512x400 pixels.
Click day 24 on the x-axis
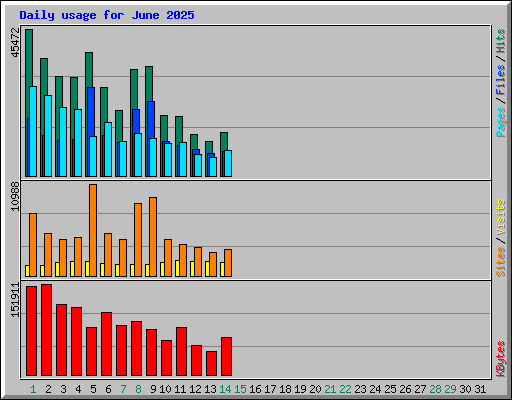[375, 389]
